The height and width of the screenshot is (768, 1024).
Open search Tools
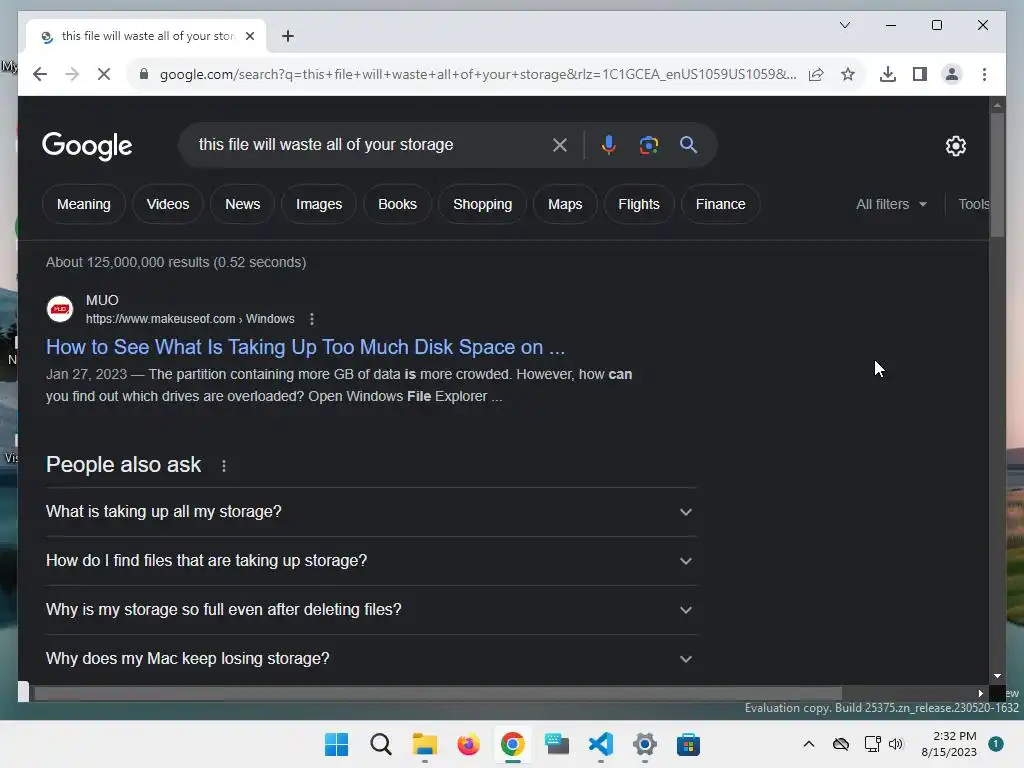pyautogui.click(x=973, y=204)
